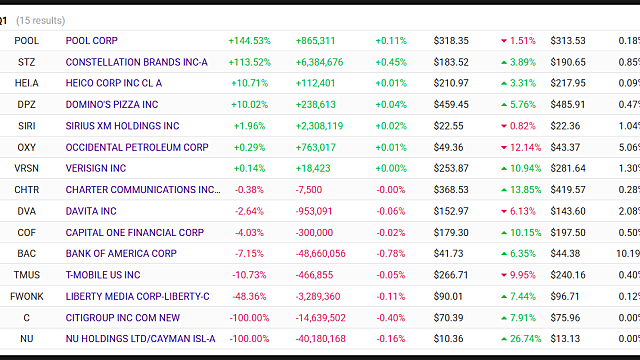Click the red down arrow beside 12.14%

pyautogui.click(x=504, y=147)
